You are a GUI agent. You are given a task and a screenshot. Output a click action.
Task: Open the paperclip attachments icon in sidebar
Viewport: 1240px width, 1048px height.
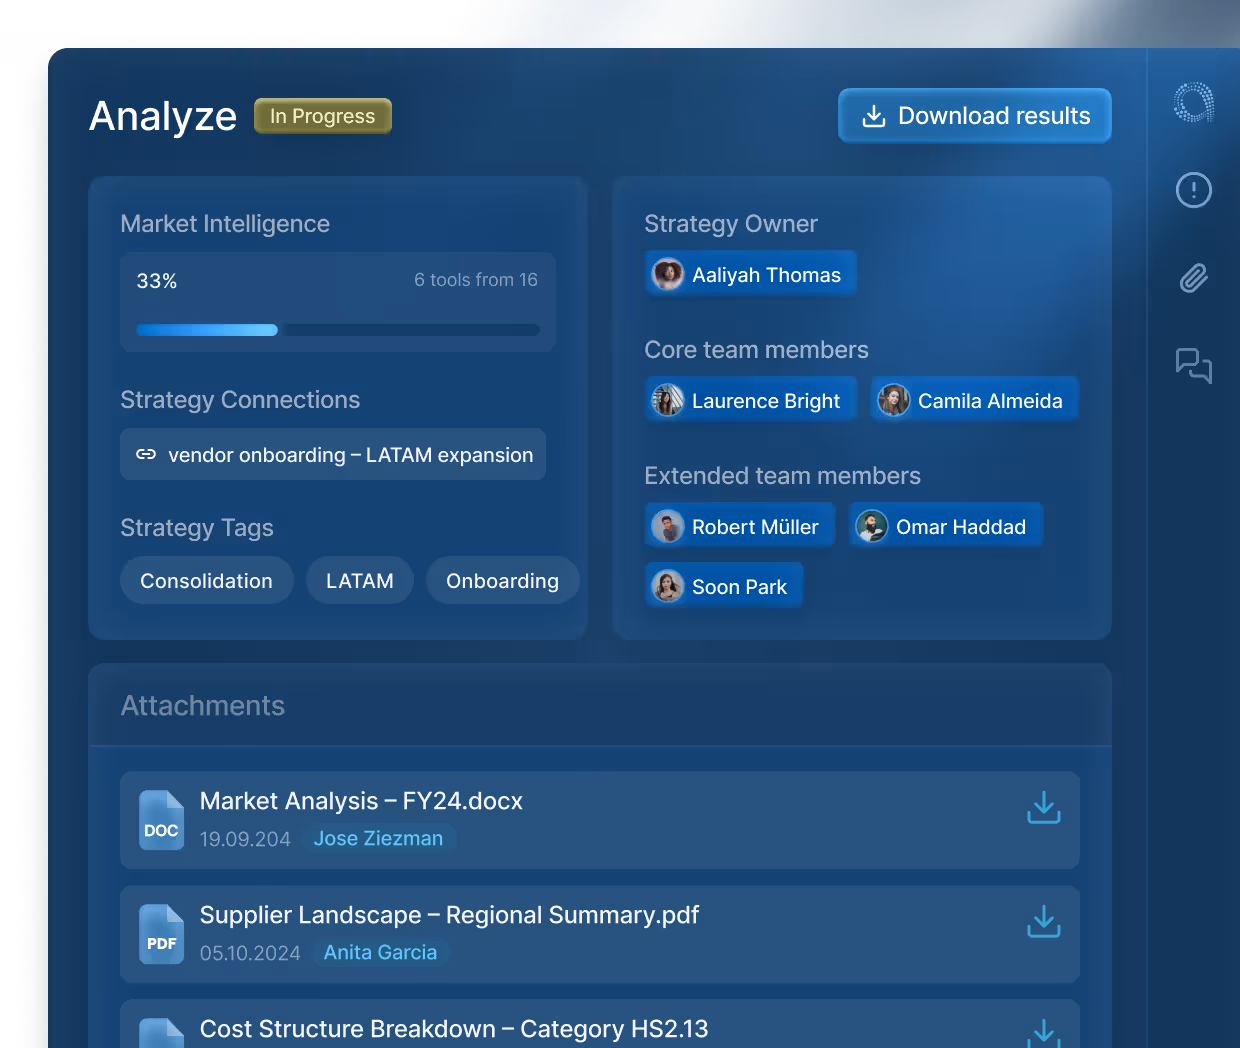click(x=1193, y=277)
